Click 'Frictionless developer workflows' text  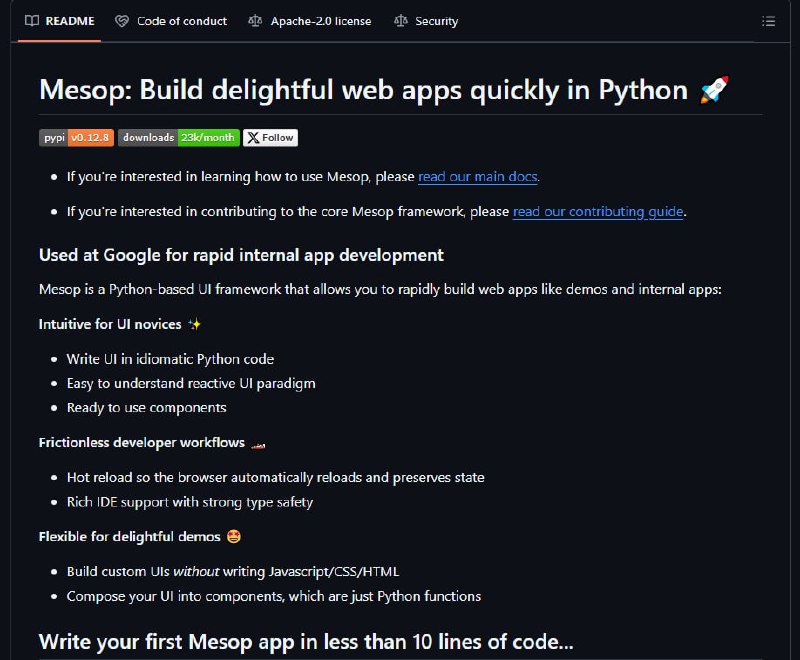[142, 443]
